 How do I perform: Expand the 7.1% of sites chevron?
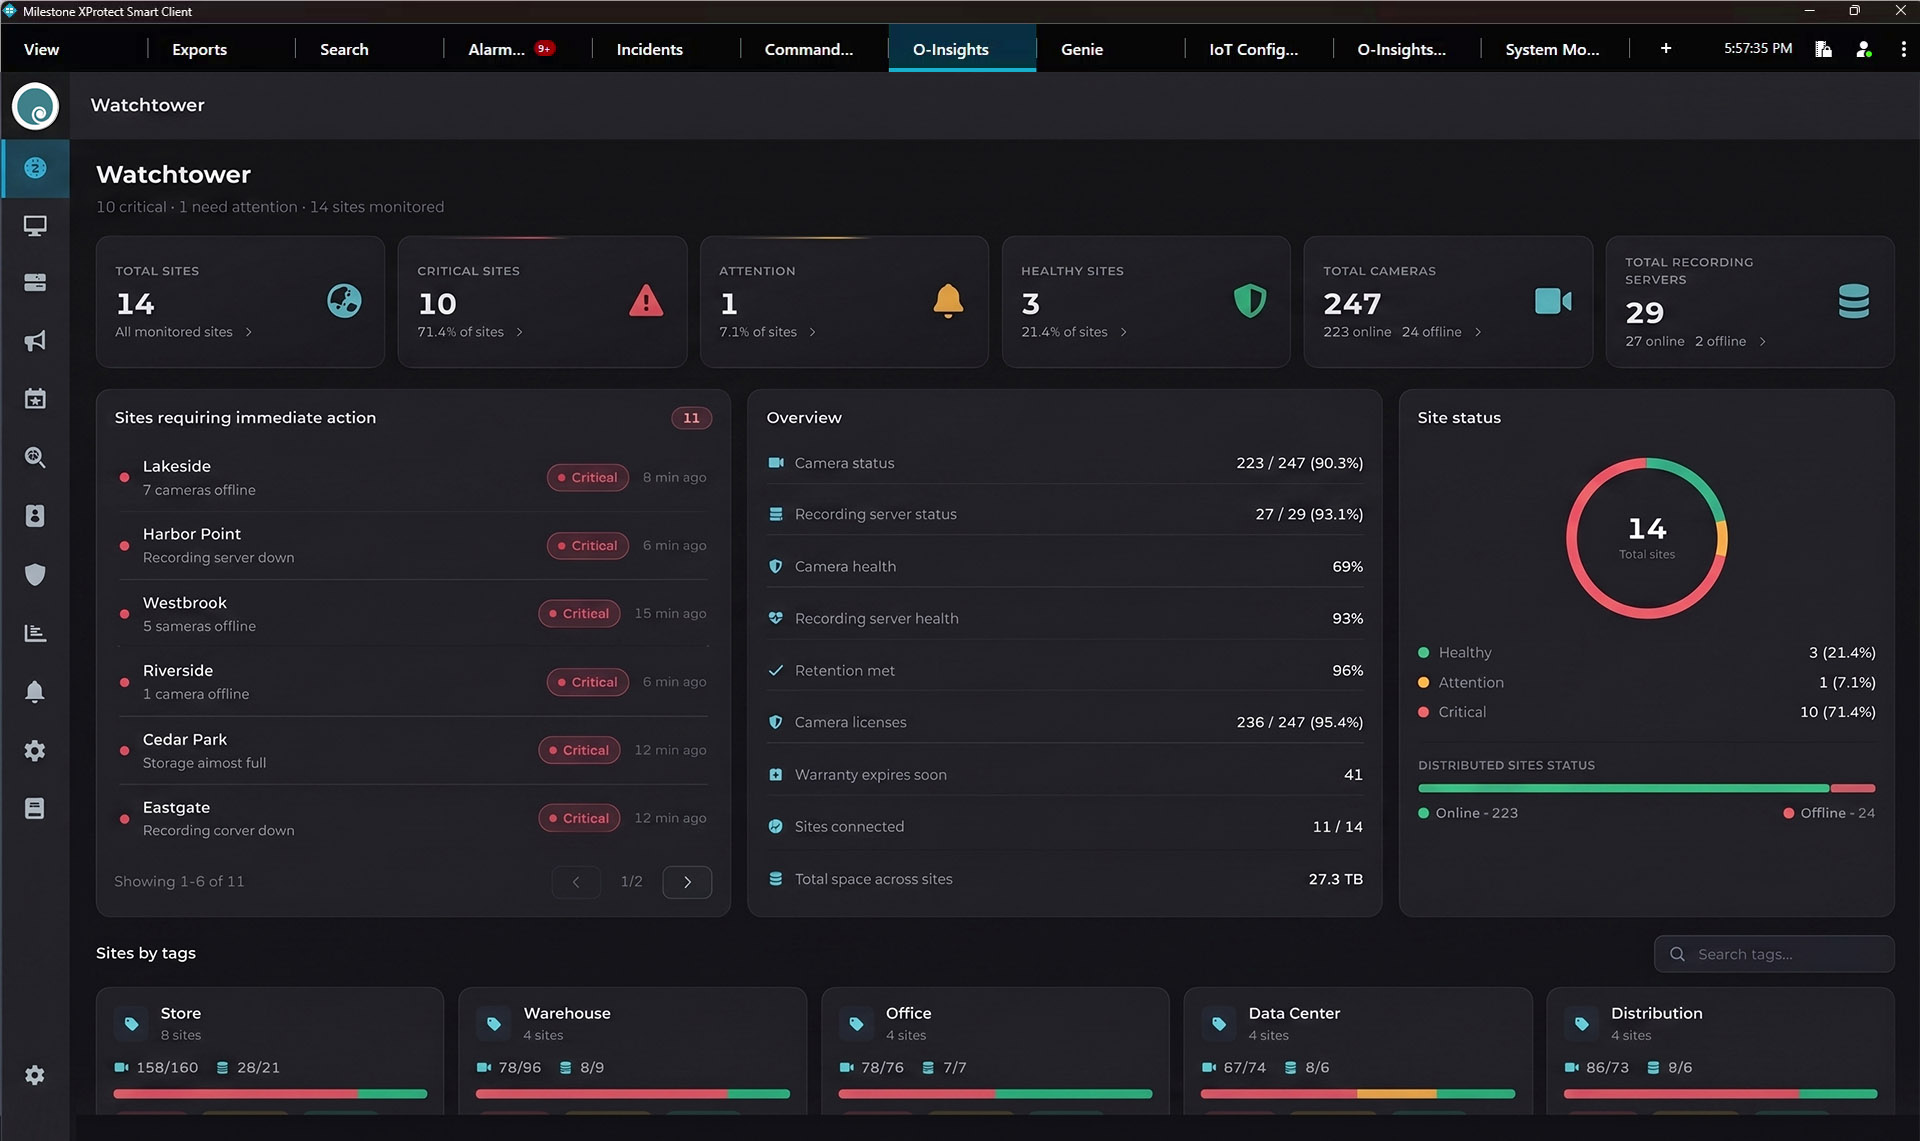click(813, 332)
